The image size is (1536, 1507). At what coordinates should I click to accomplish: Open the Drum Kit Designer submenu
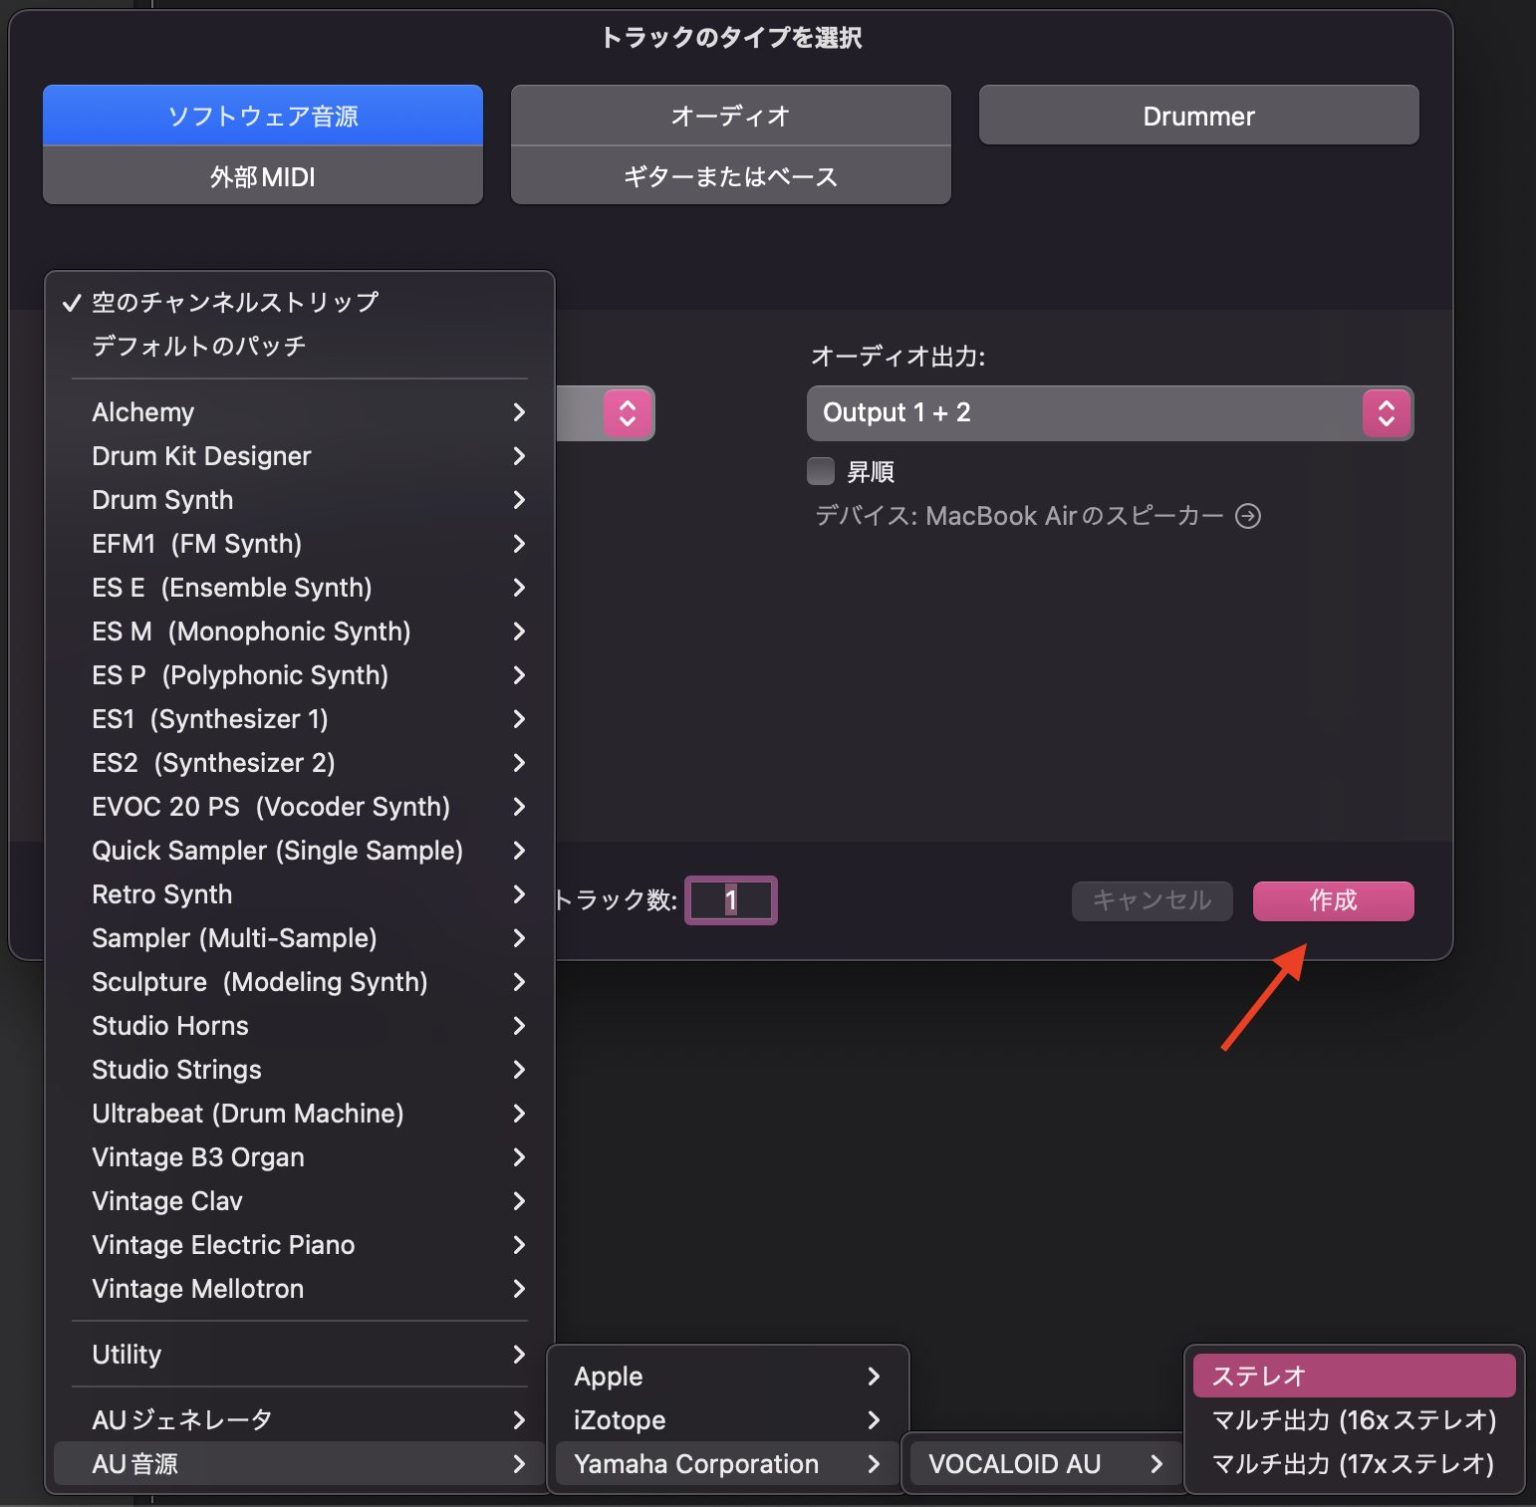click(201, 456)
